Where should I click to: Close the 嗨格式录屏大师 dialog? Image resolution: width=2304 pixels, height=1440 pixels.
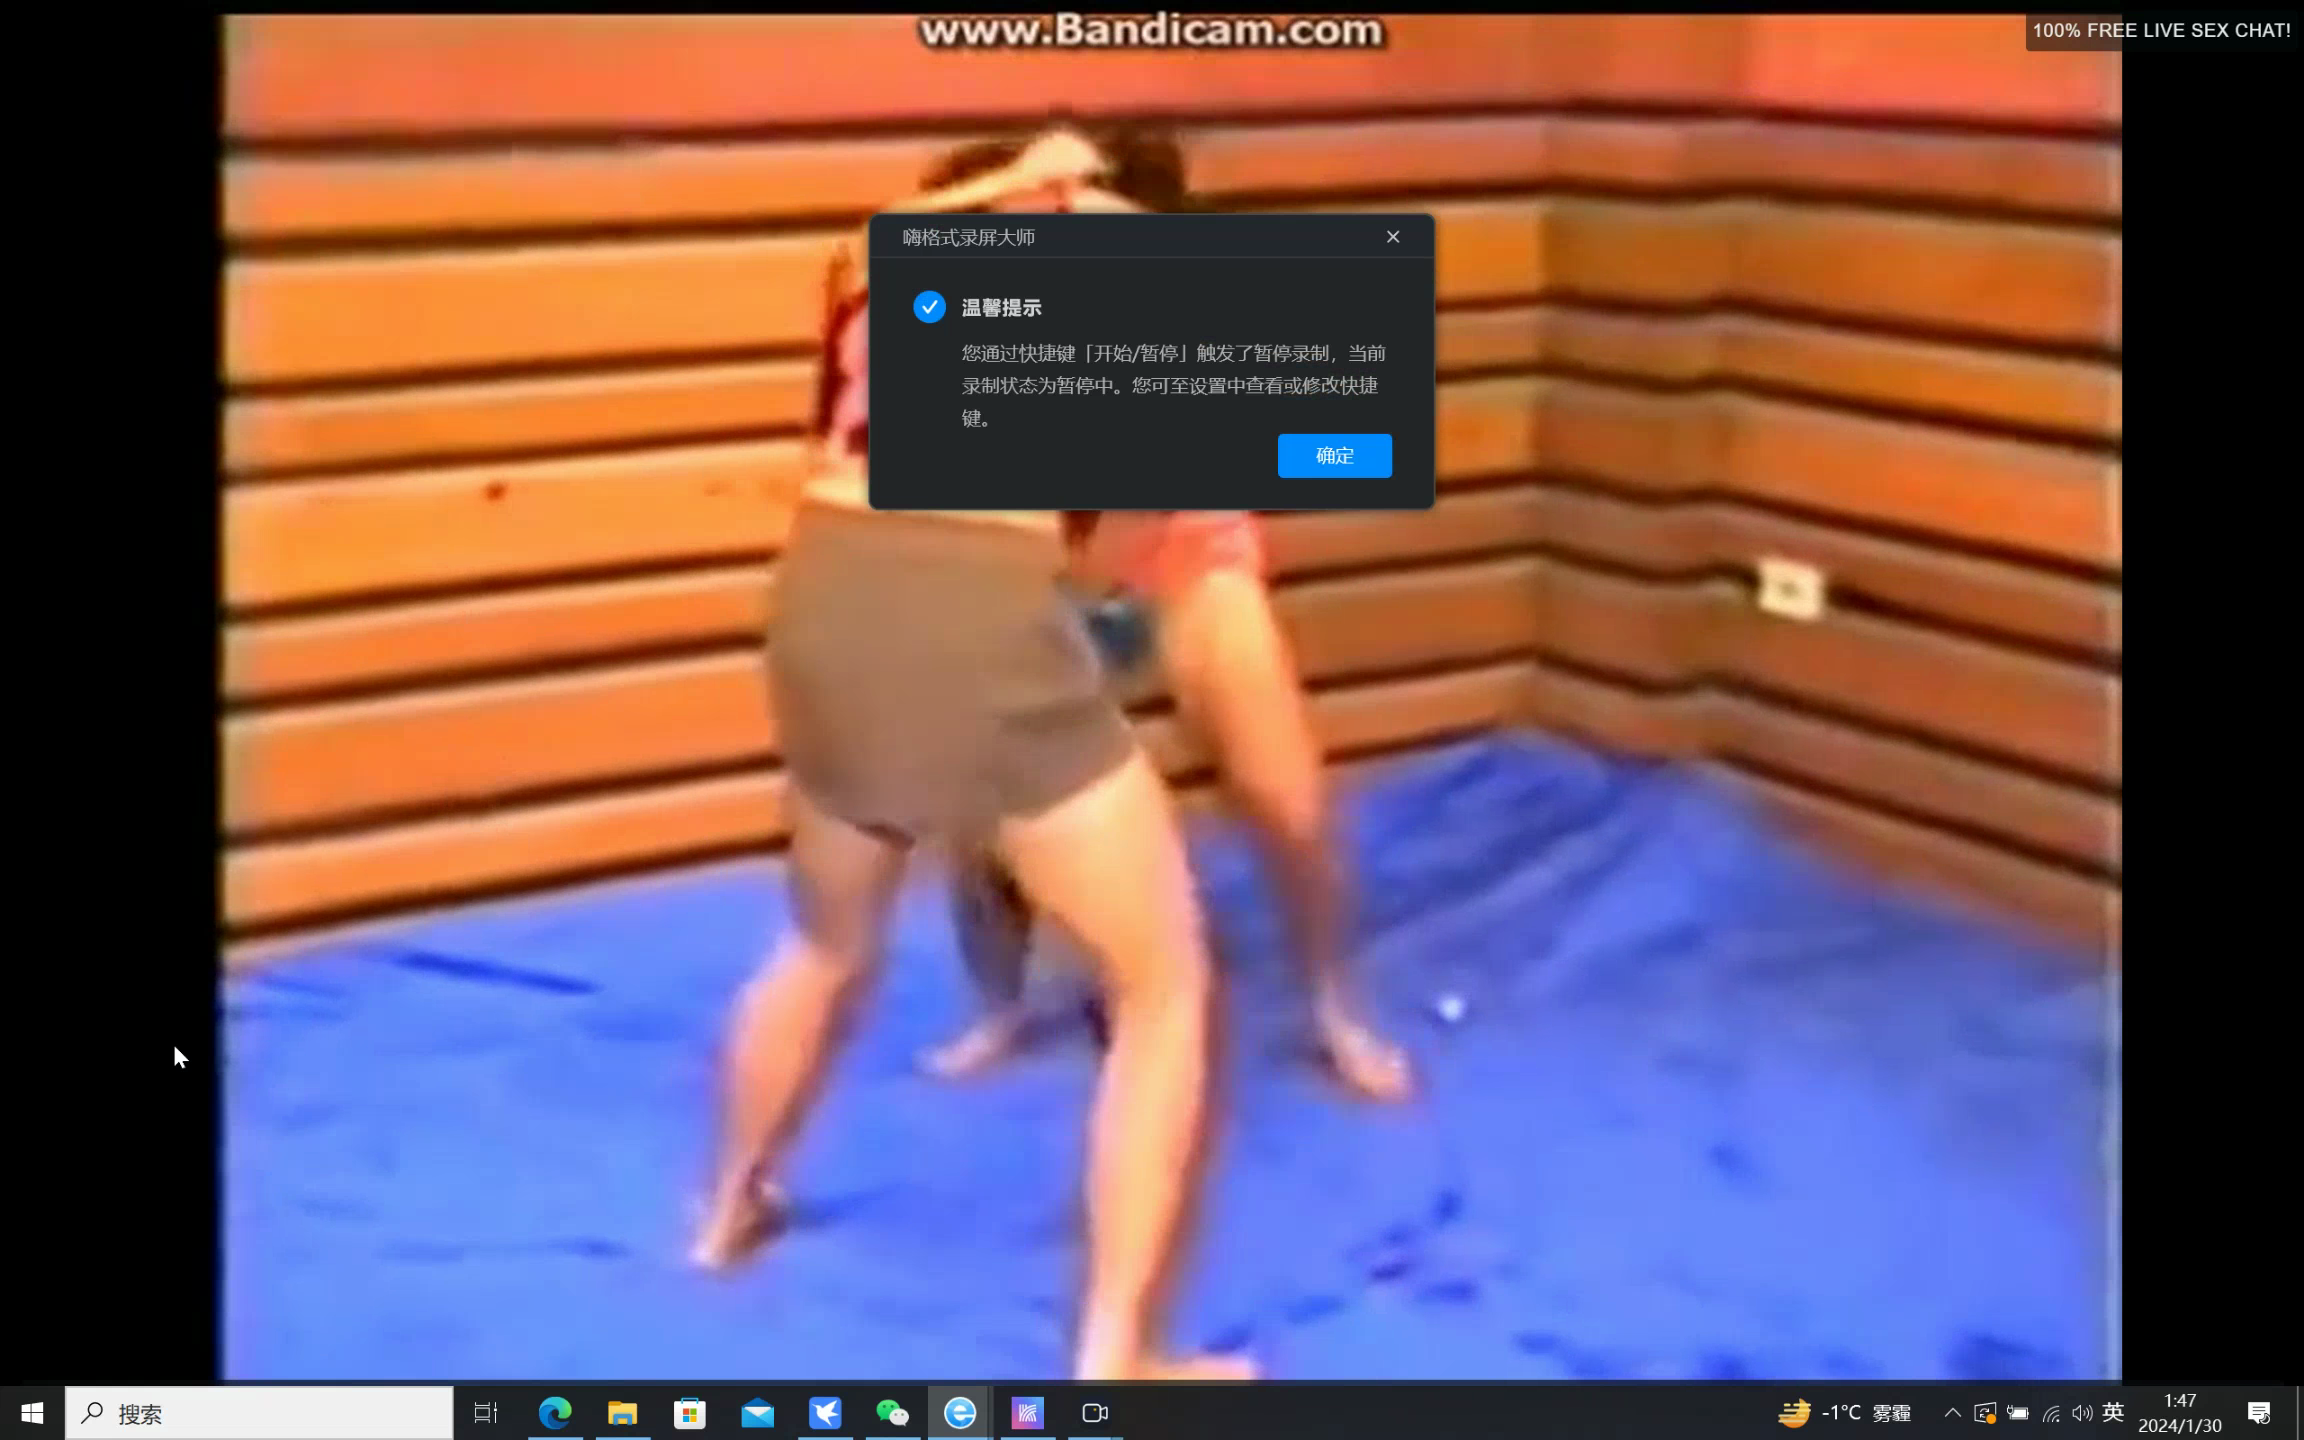click(x=1393, y=237)
